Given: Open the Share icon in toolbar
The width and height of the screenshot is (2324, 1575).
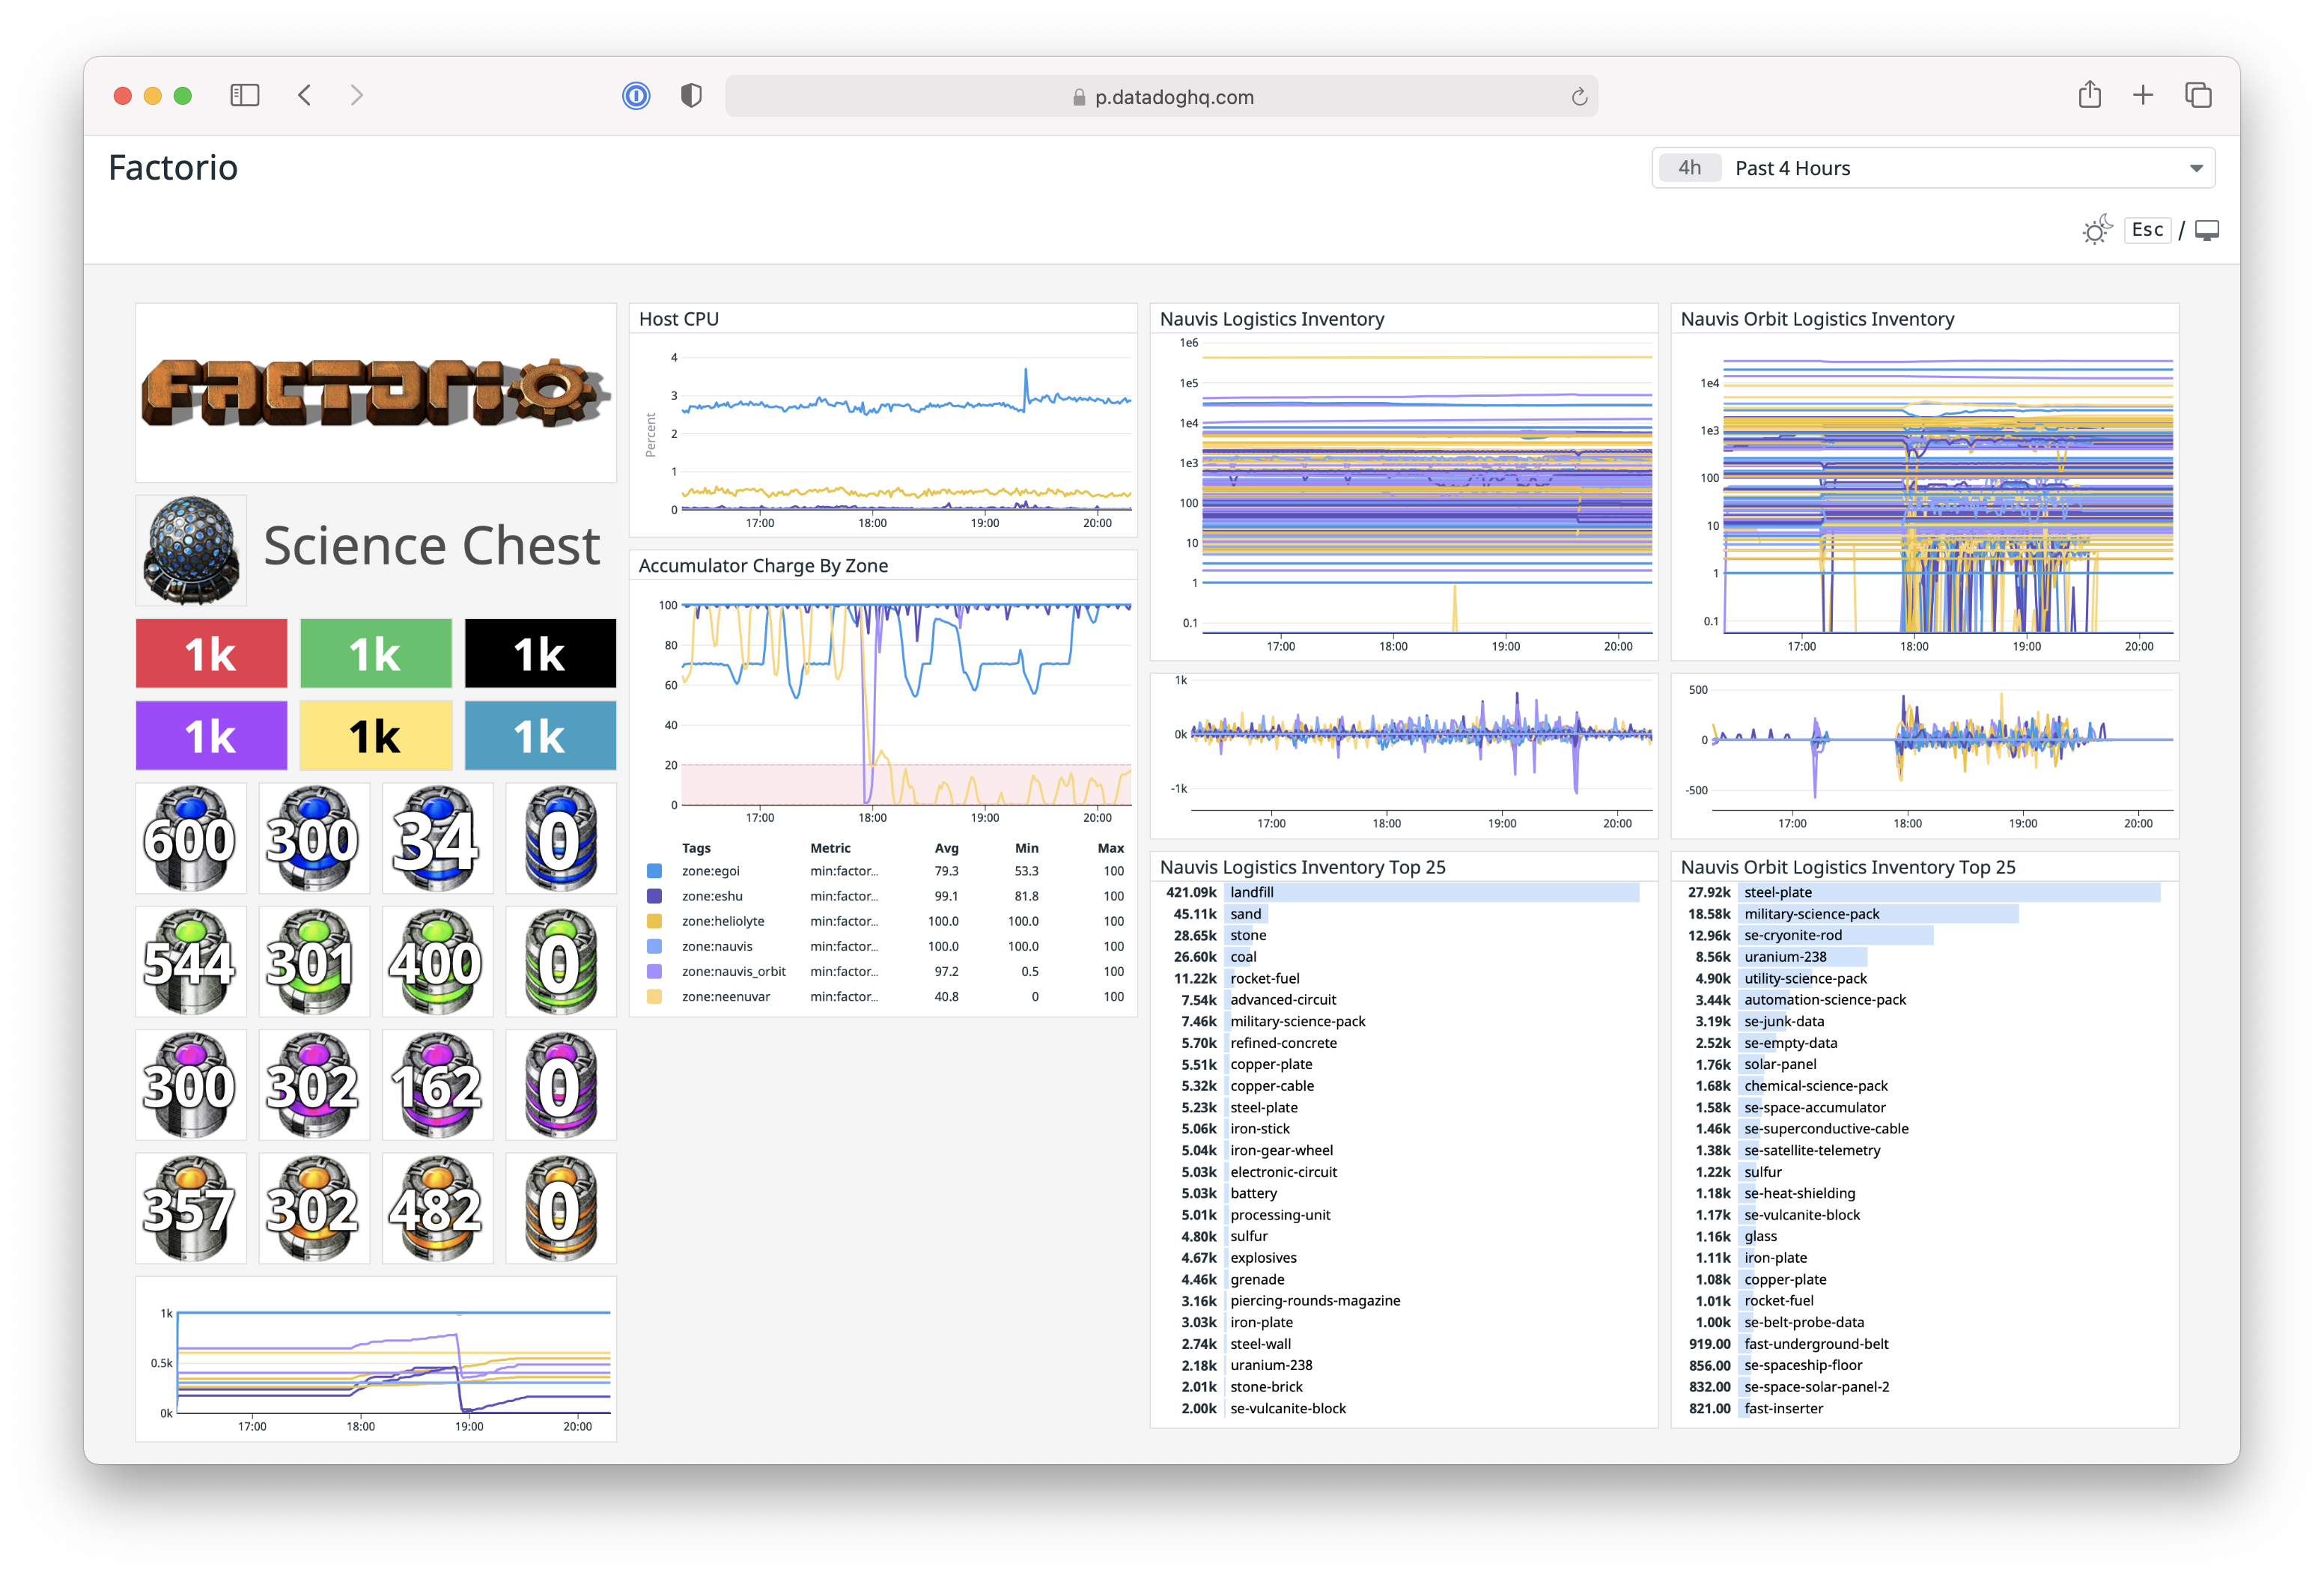Looking at the screenshot, I should (x=2089, y=96).
